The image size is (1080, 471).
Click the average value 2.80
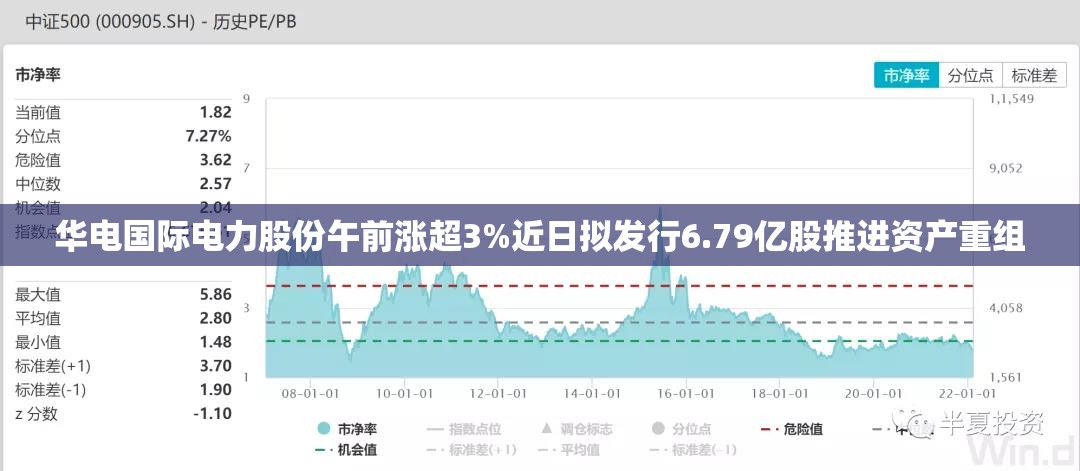[x=216, y=318]
